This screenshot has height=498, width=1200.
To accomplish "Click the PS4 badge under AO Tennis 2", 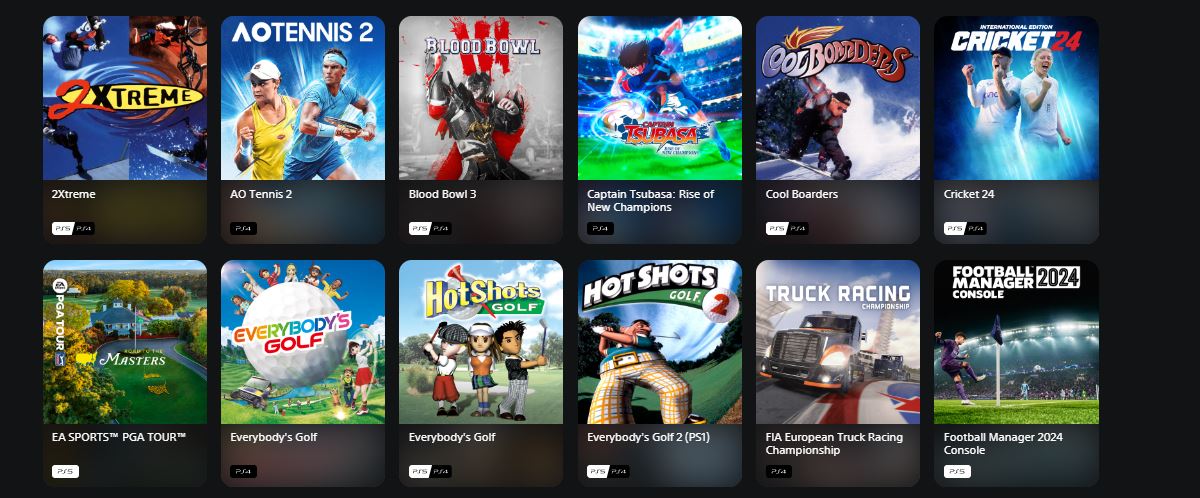I will (x=243, y=228).
